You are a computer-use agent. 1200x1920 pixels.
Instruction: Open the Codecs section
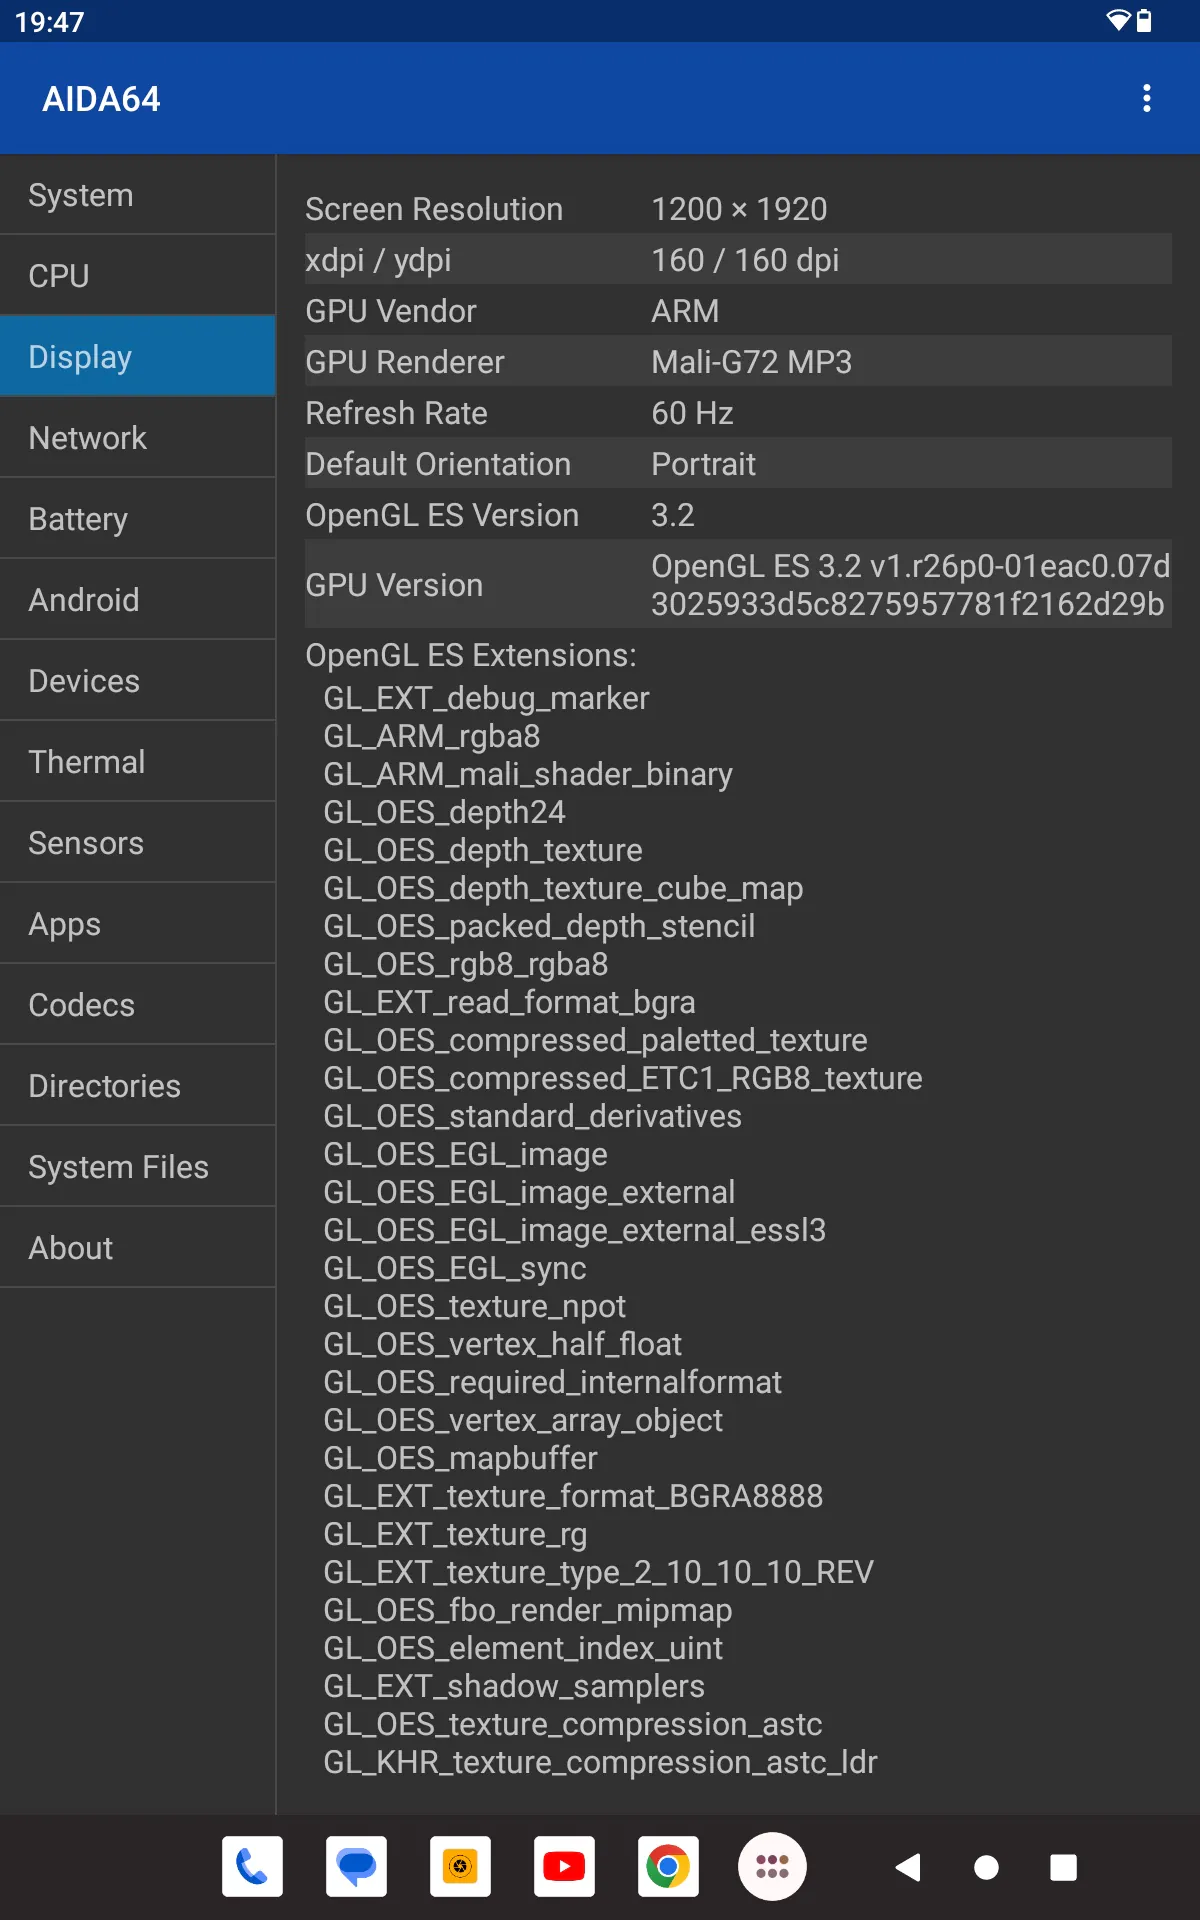pyautogui.click(x=138, y=1005)
